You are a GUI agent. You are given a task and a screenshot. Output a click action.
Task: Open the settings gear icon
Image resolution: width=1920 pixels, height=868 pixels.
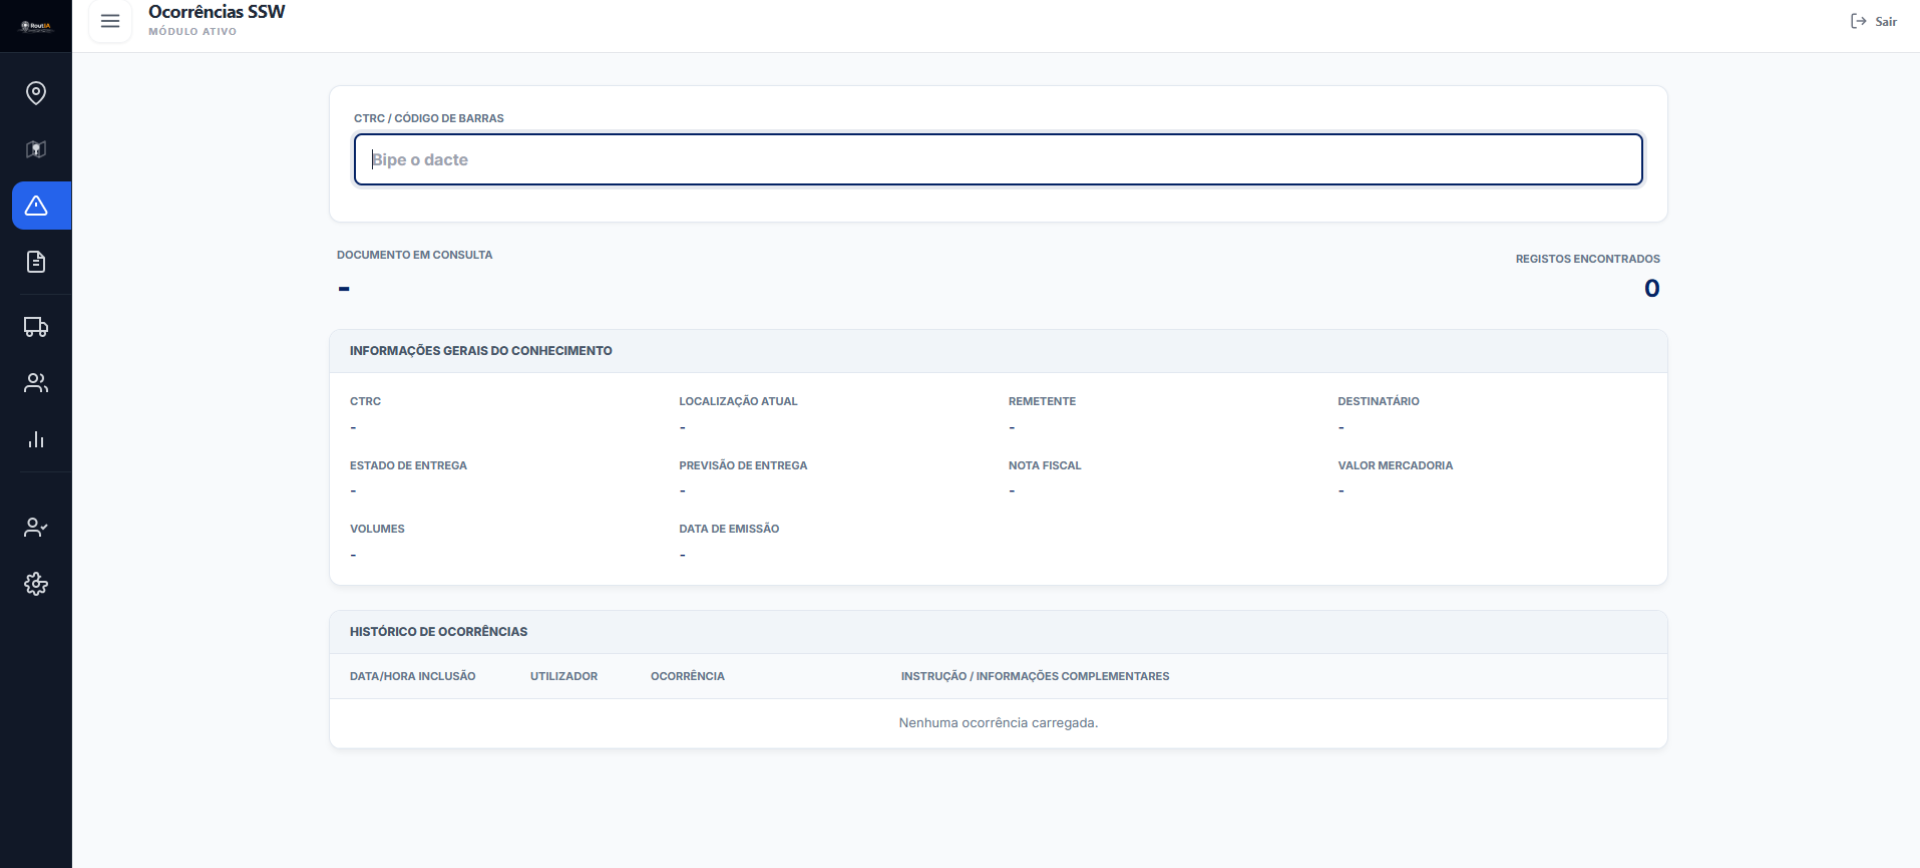(x=36, y=584)
